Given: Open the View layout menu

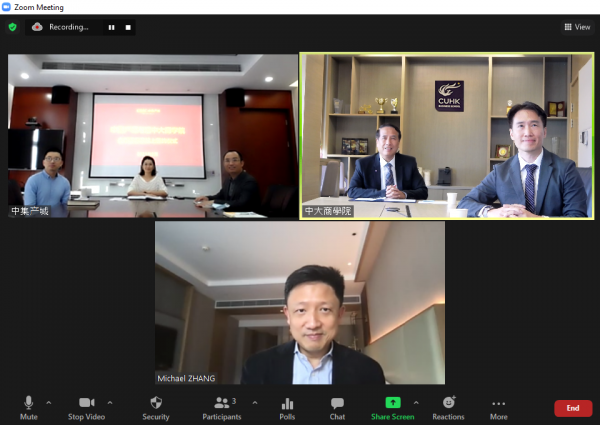Looking at the screenshot, I should pos(576,27).
